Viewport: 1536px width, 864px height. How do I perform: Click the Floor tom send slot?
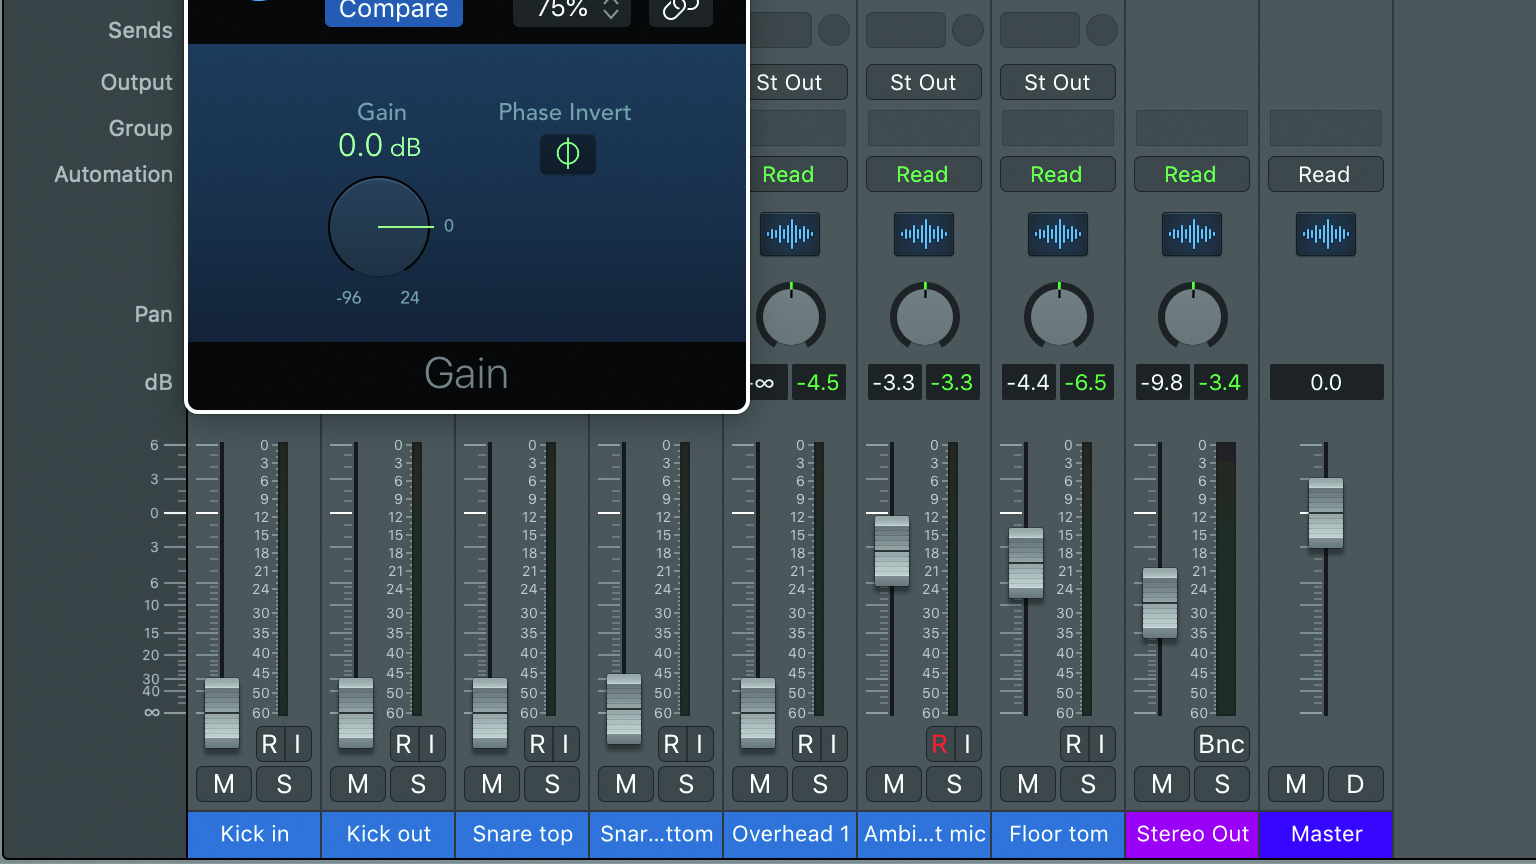[x=1040, y=30]
